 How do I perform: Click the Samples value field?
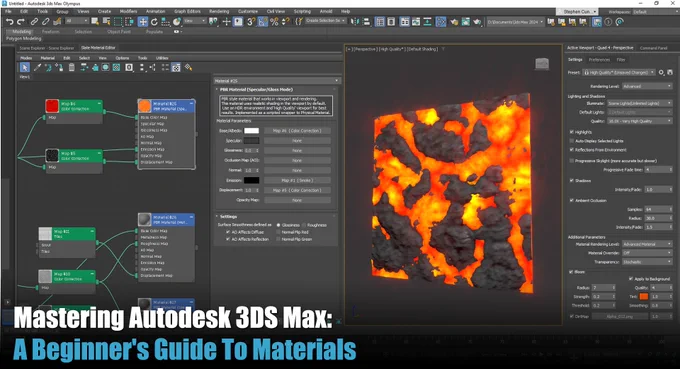coord(658,209)
